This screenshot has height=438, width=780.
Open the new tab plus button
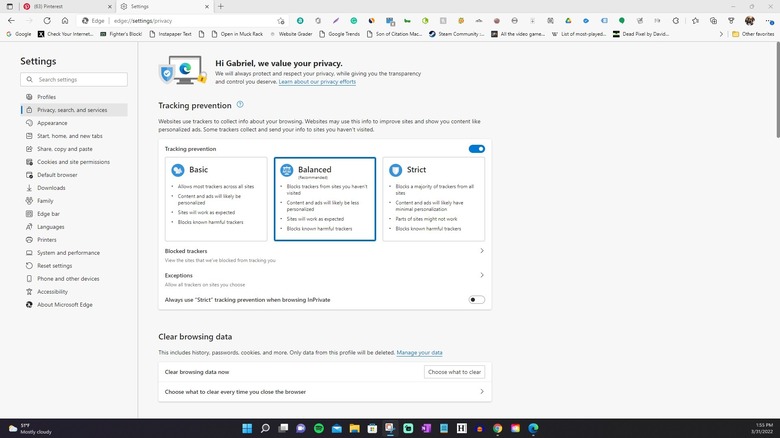[x=220, y=6]
